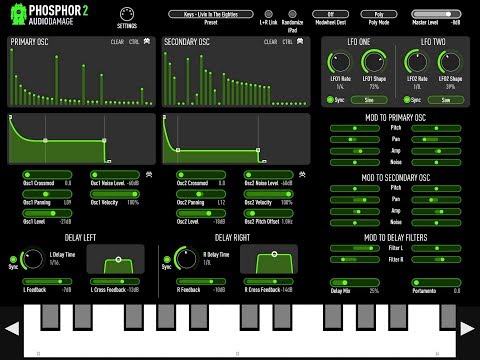Click the Phosphor 2 robot logo

(18, 15)
